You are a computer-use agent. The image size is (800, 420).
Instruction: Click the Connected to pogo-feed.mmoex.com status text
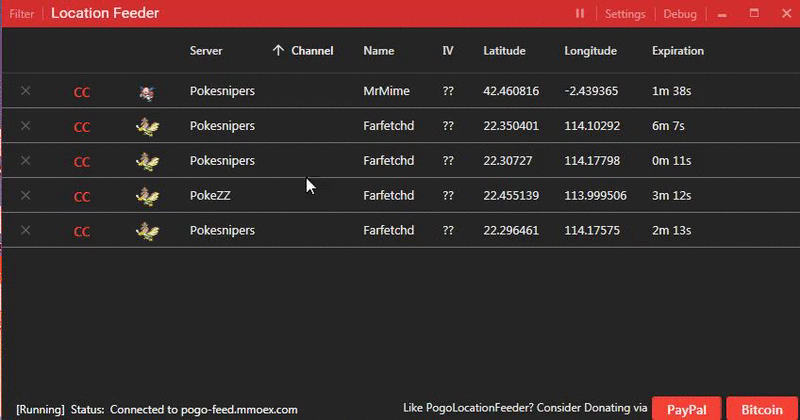click(x=204, y=410)
